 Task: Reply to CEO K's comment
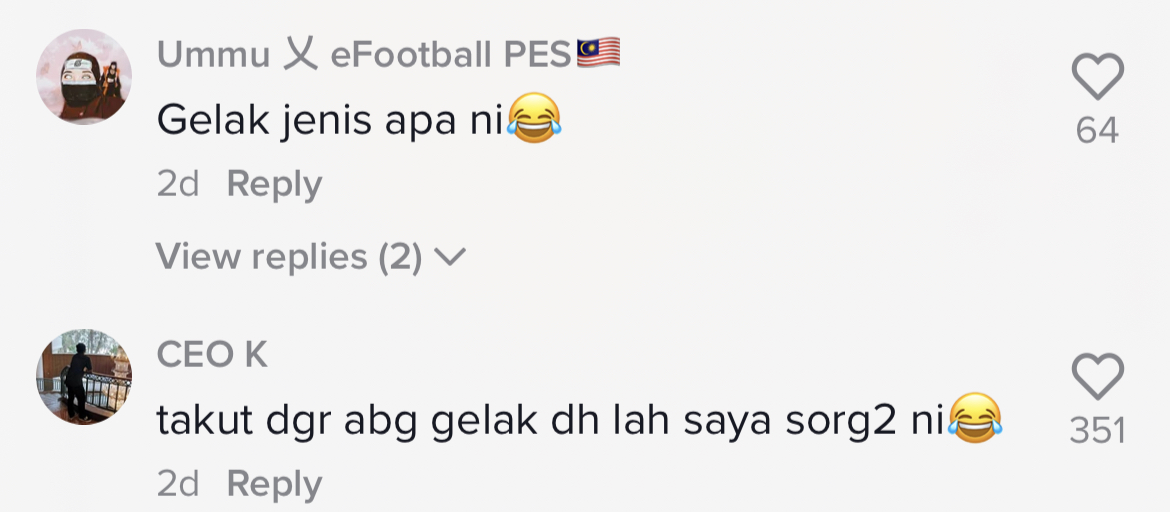pyautogui.click(x=274, y=485)
